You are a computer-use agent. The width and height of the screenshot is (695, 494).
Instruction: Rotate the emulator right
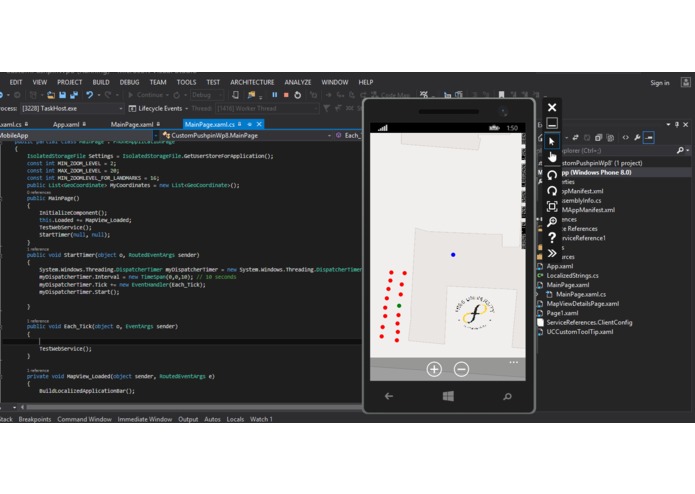(x=552, y=191)
